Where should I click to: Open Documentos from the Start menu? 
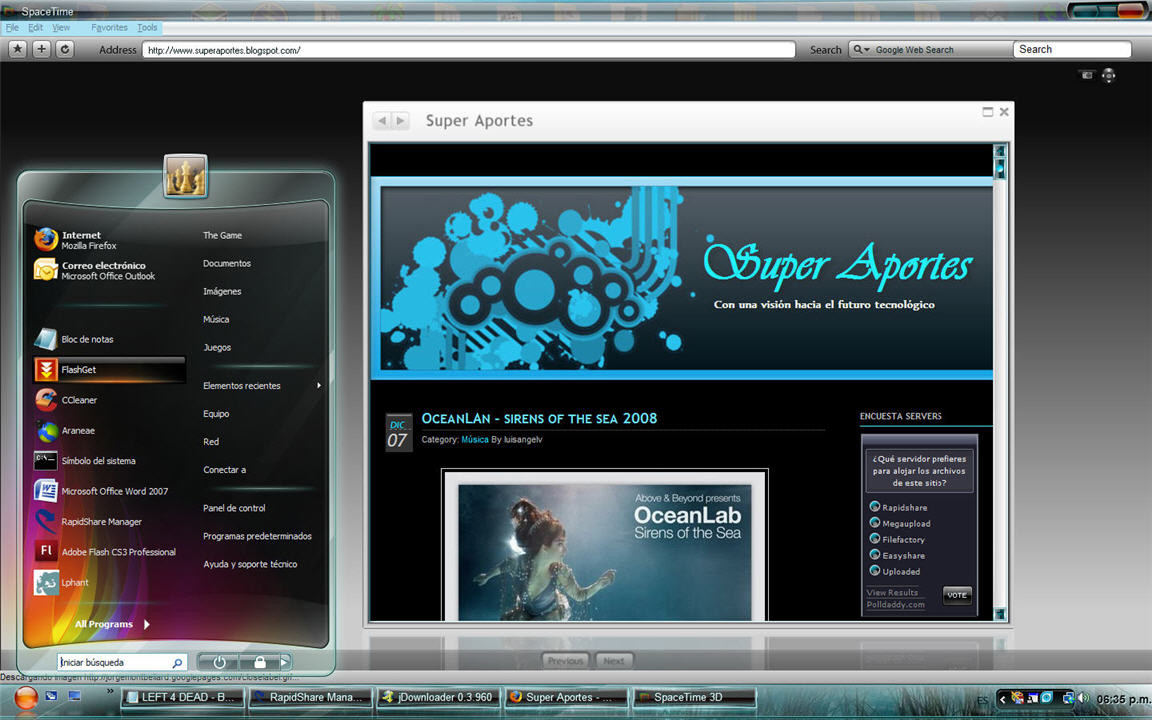pyautogui.click(x=227, y=263)
